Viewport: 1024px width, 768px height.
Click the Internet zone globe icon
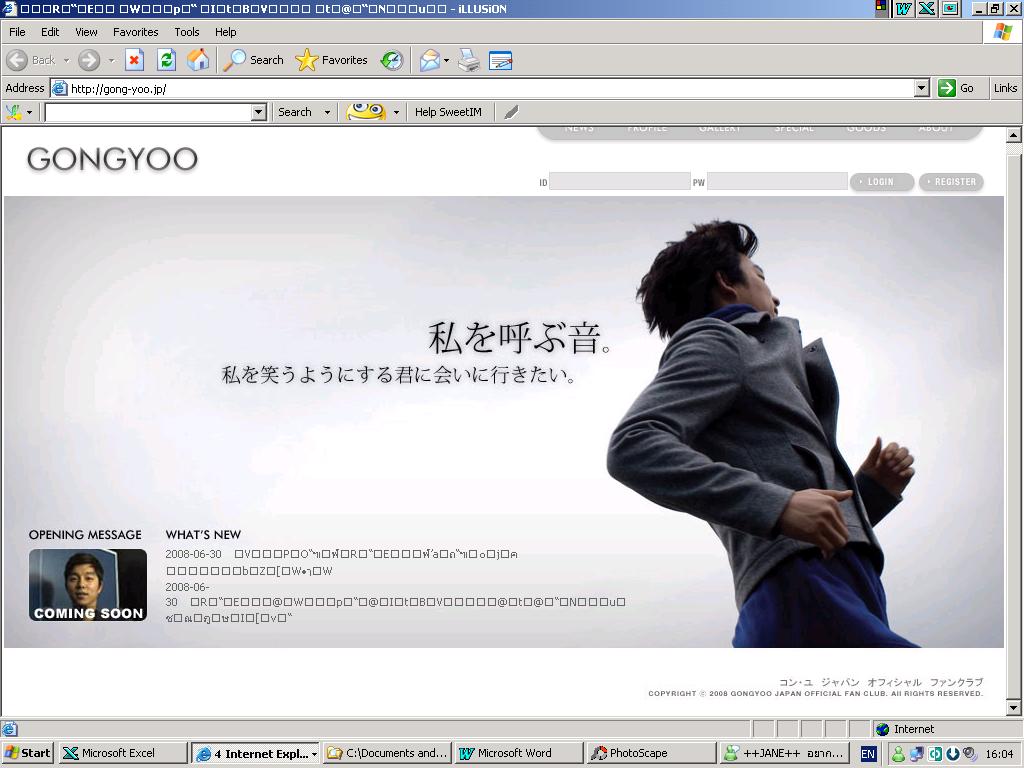pyautogui.click(x=882, y=729)
